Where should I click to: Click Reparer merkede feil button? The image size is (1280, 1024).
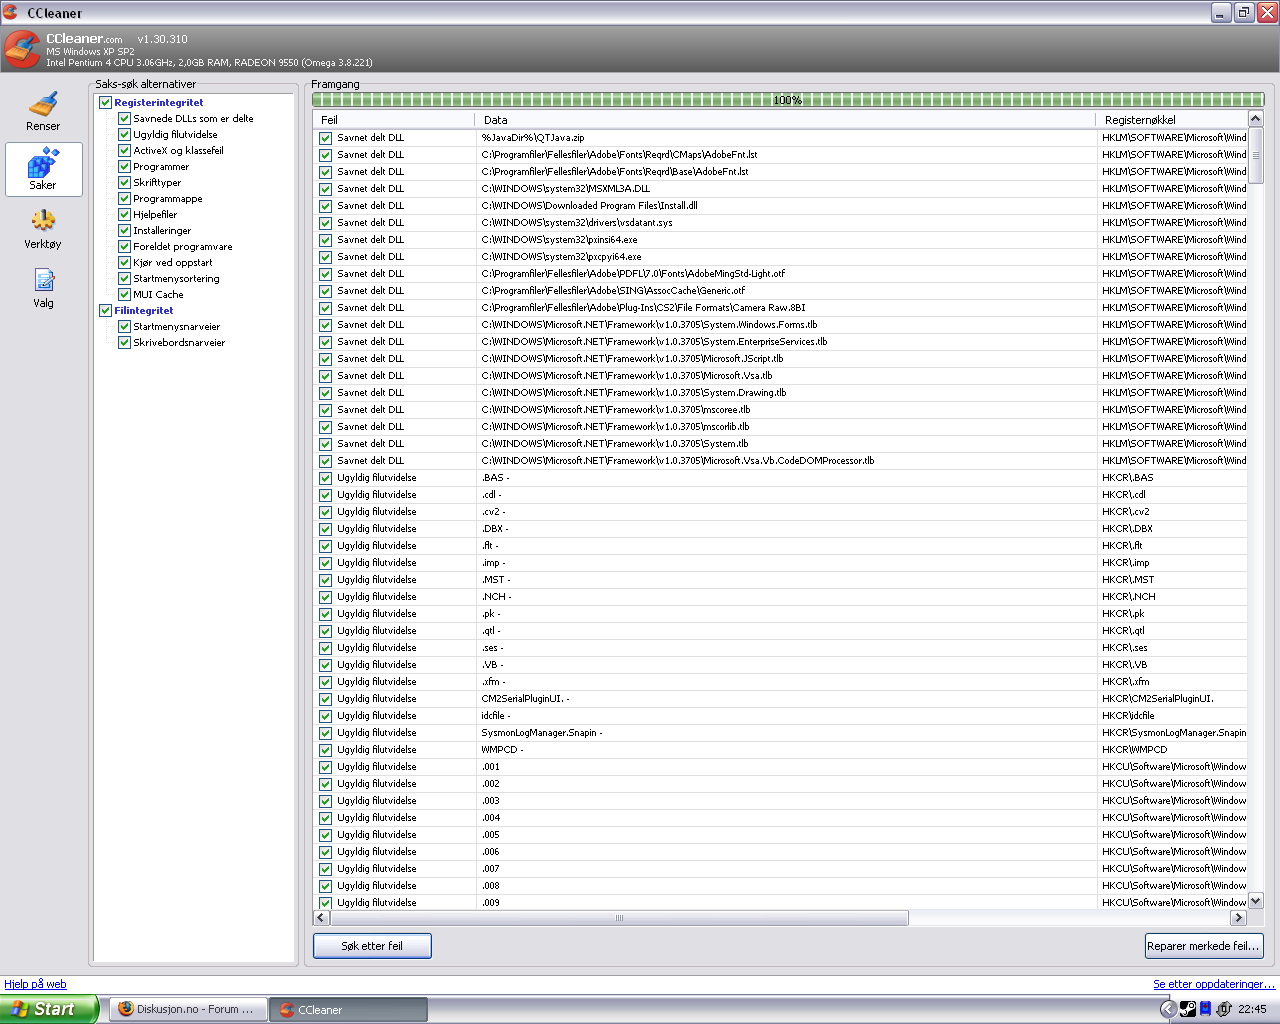tap(1204, 946)
